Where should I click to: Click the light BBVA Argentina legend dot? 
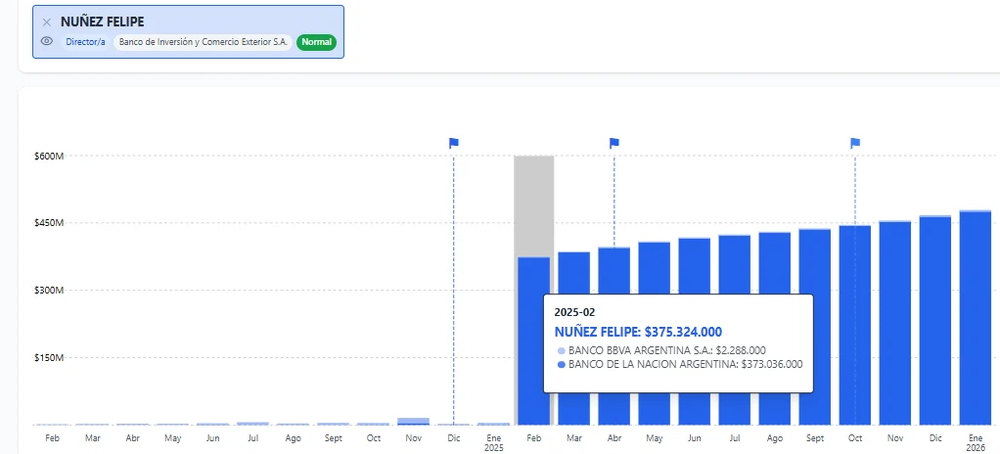point(561,351)
